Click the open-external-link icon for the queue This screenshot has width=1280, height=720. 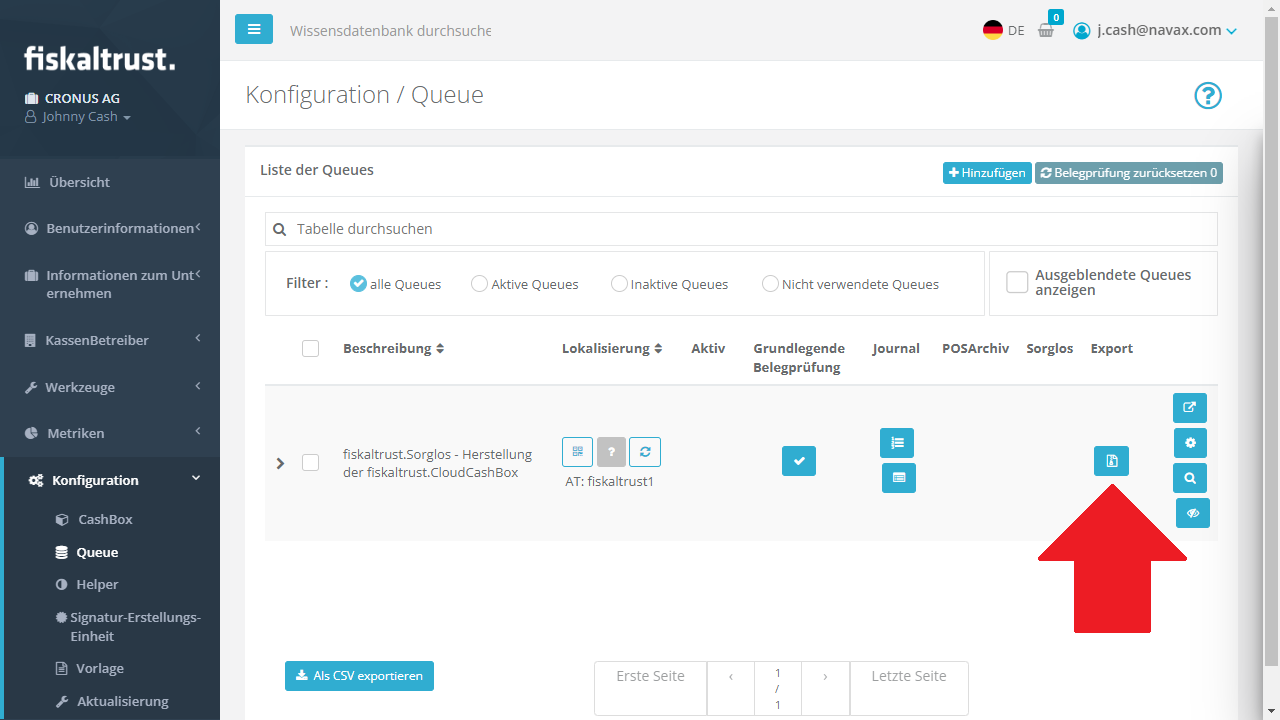1190,408
